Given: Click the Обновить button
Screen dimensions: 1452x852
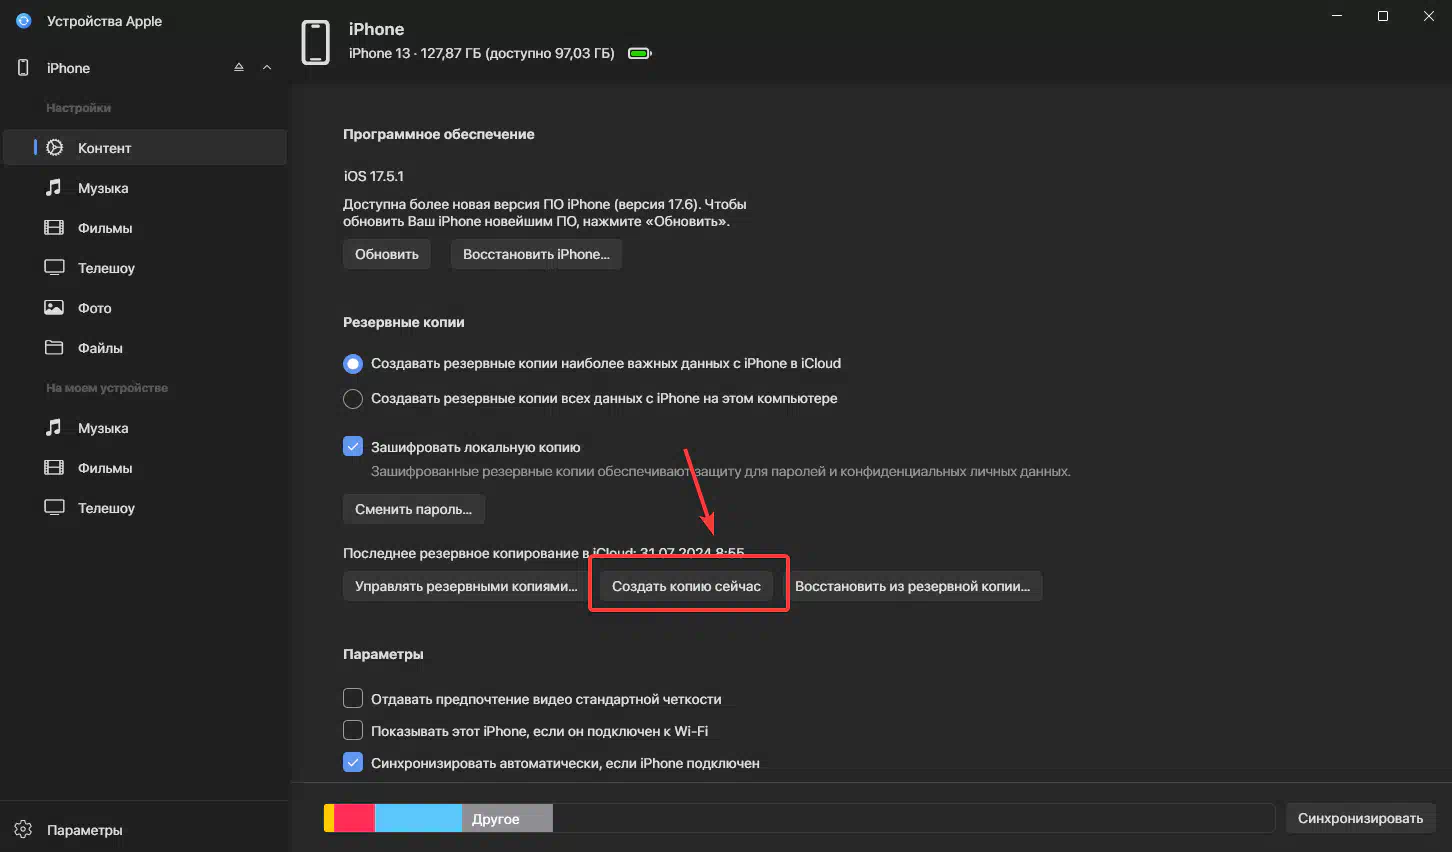Looking at the screenshot, I should [x=387, y=254].
